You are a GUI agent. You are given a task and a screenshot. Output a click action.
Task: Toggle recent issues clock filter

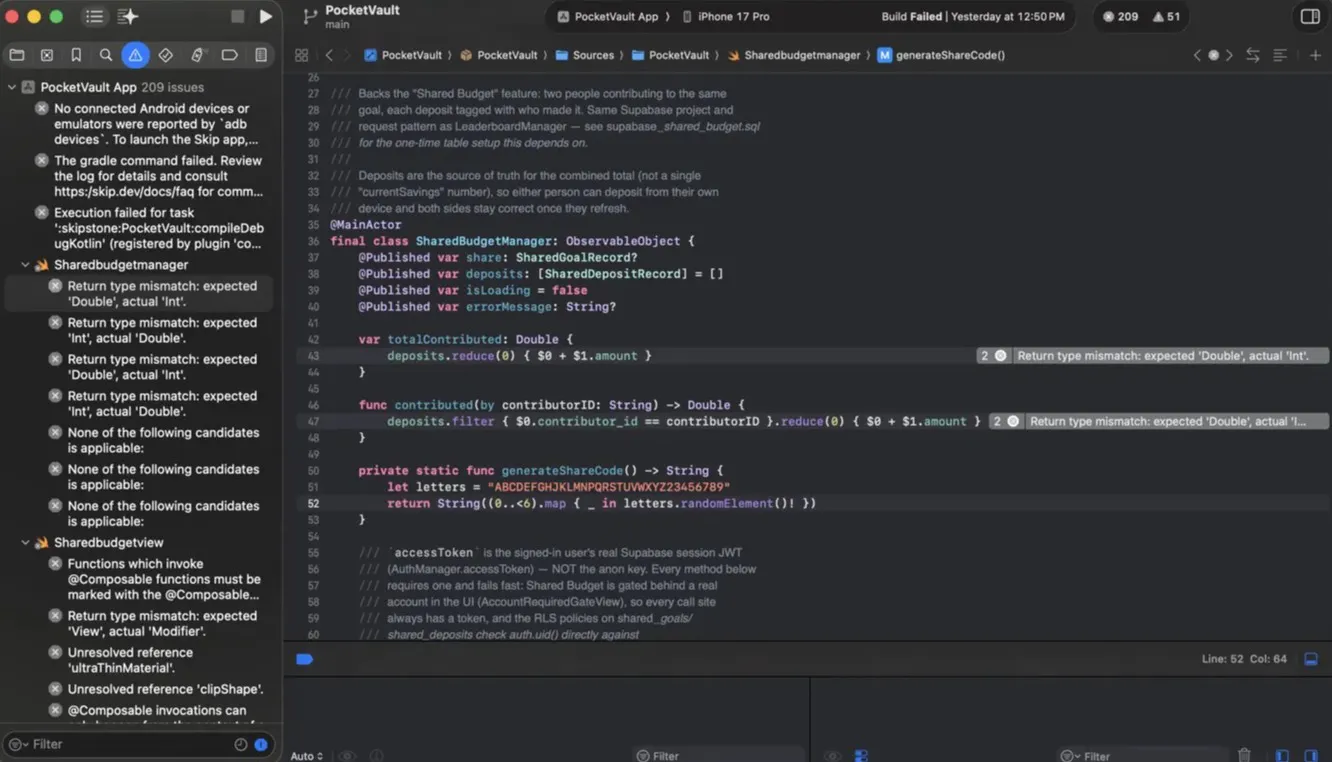(x=241, y=744)
